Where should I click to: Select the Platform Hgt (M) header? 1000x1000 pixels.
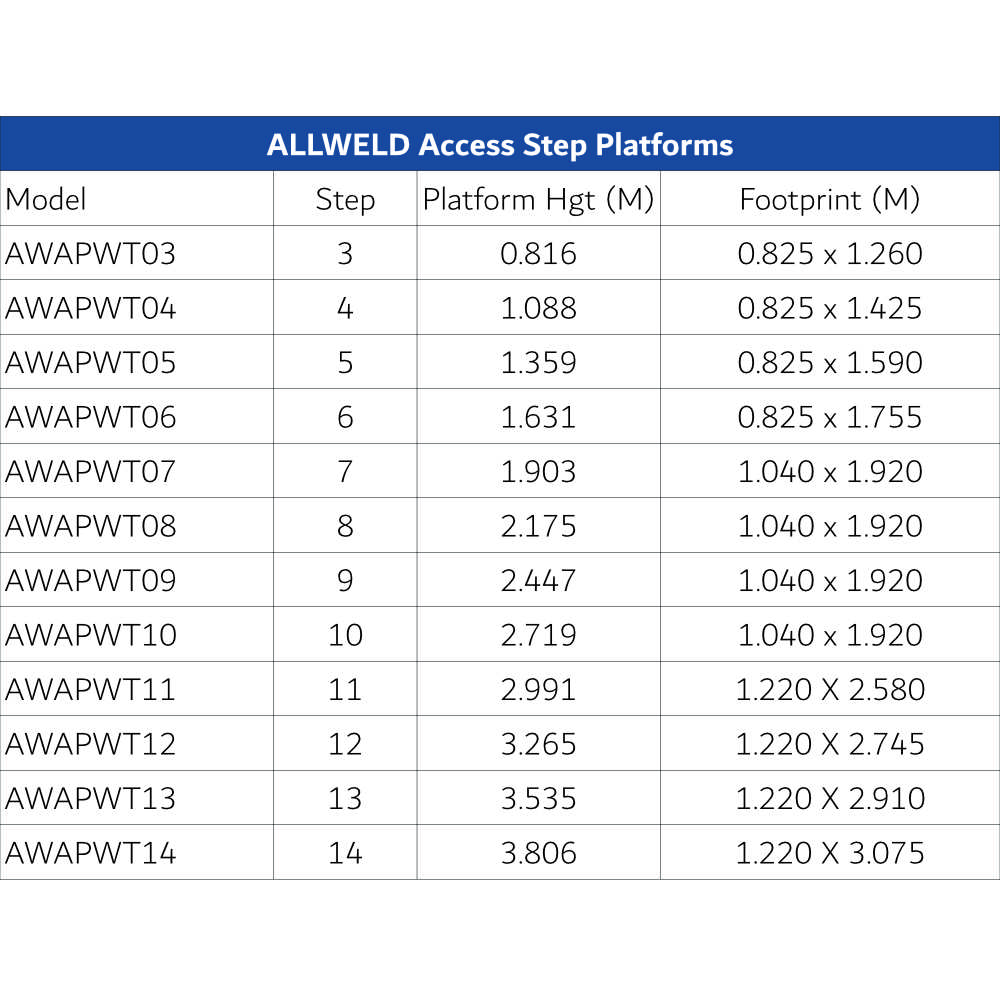point(538,199)
